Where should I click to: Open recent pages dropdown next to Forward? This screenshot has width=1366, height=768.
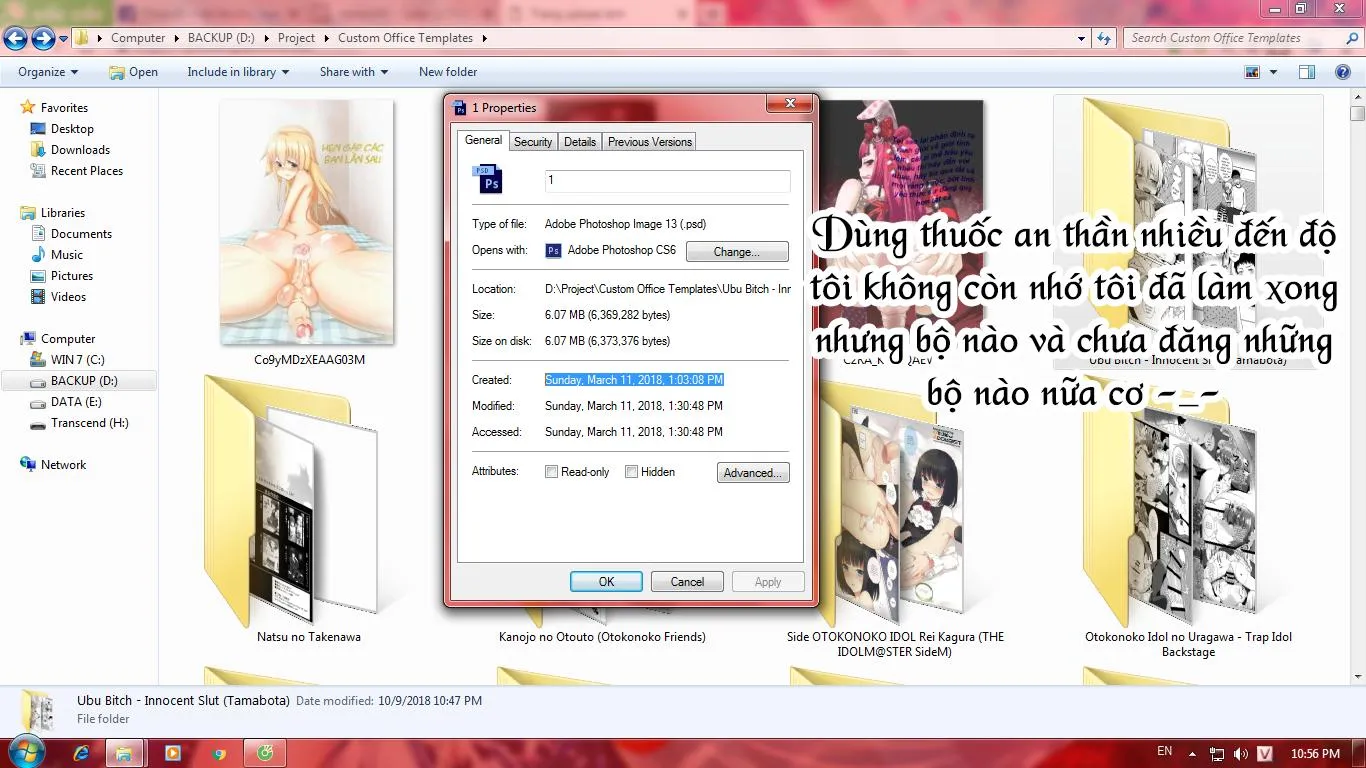coord(64,39)
